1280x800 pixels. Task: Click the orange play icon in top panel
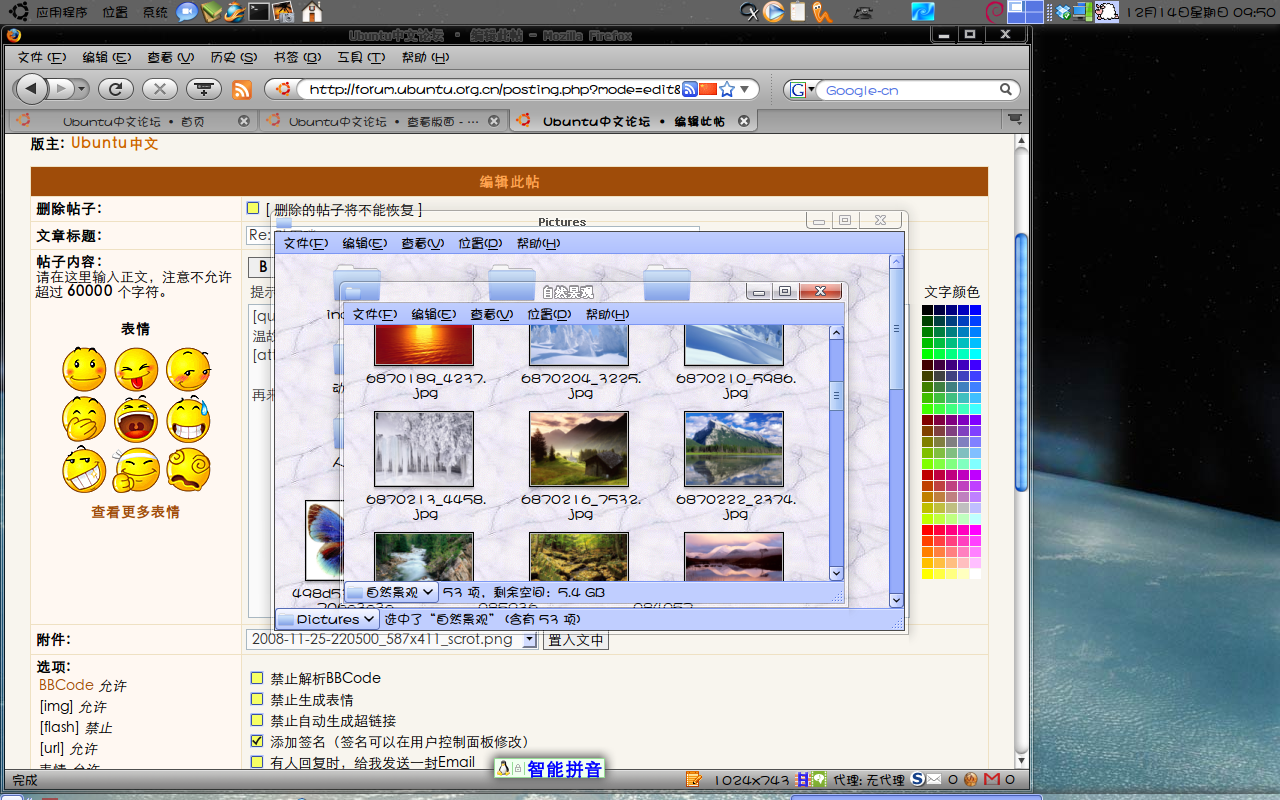[x=773, y=12]
